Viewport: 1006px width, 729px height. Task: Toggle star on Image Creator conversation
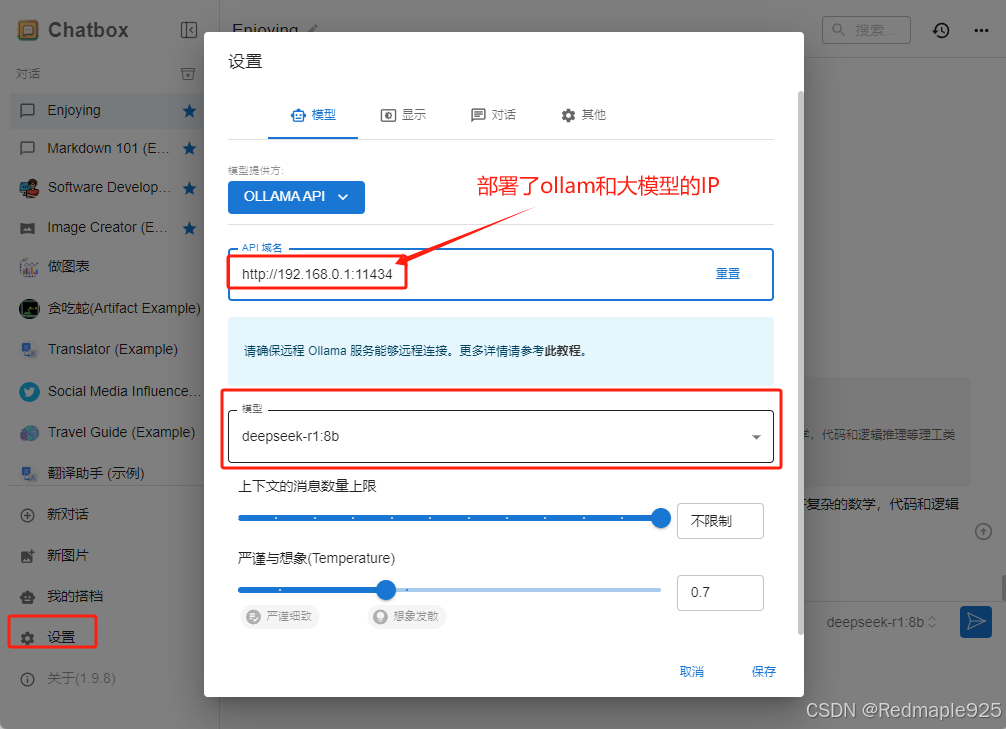[x=189, y=228]
